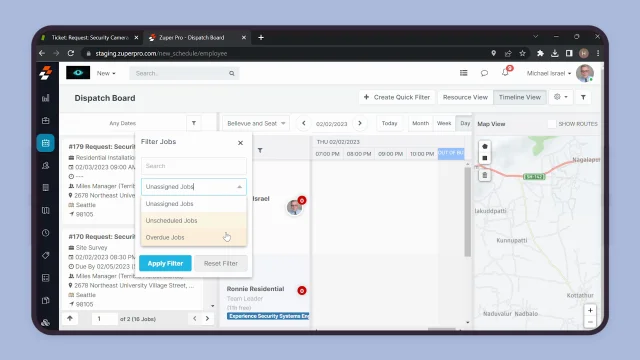Image resolution: width=640 pixels, height=360 pixels.
Task: Switch to the Week tab
Action: (444, 123)
